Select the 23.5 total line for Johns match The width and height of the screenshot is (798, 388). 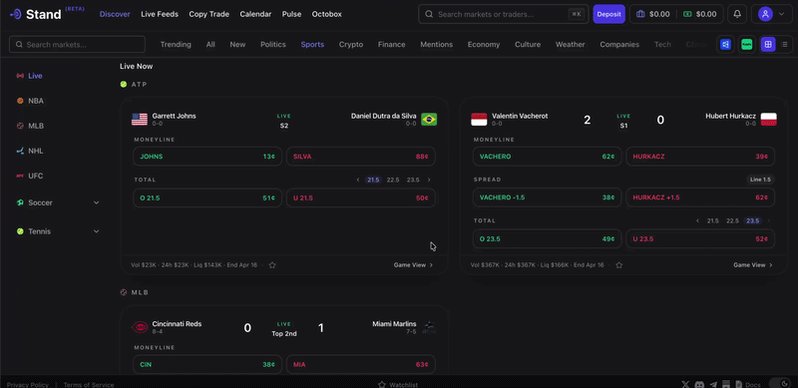pos(413,180)
